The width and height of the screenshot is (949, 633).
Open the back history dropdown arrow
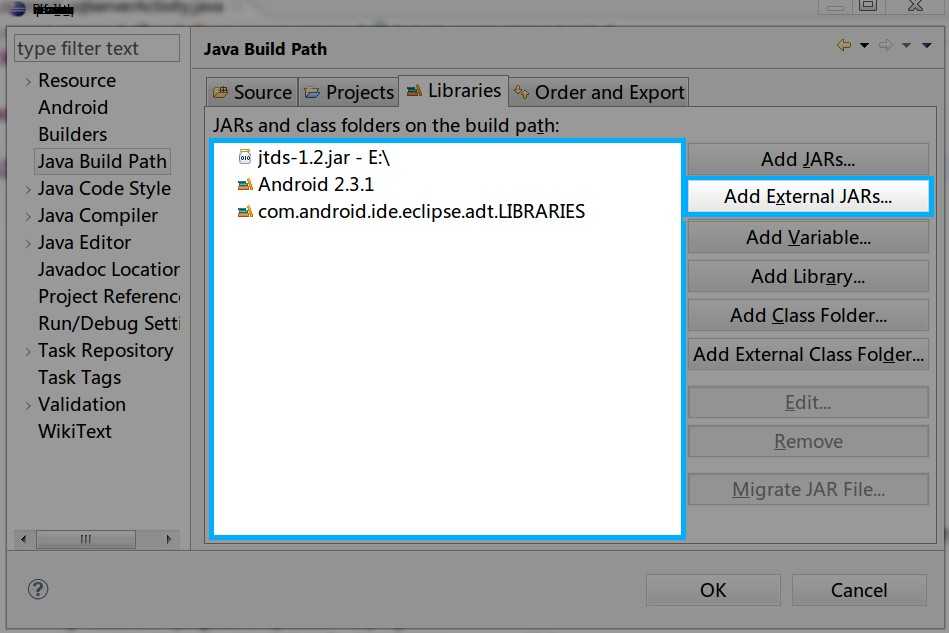(x=864, y=45)
